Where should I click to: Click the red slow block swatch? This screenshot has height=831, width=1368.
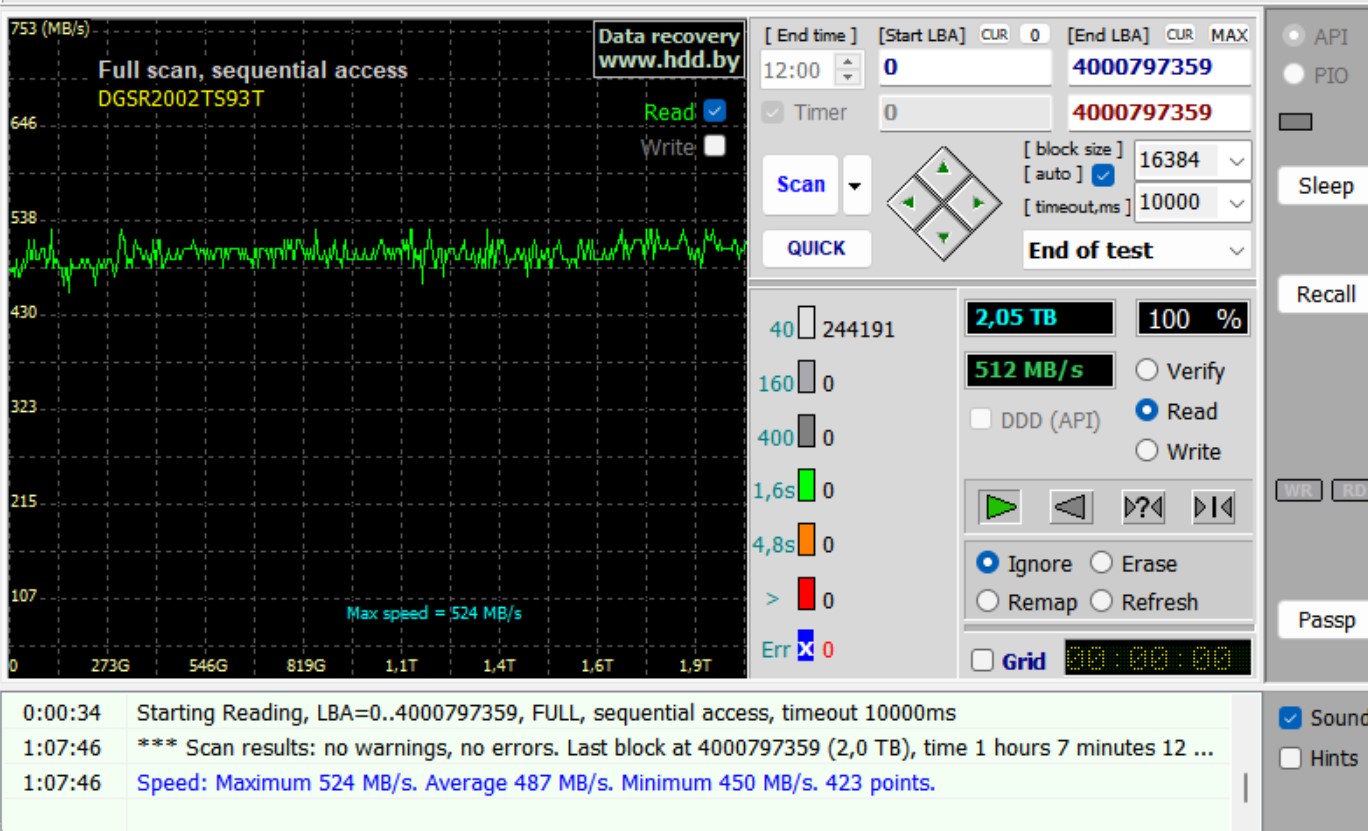click(806, 593)
